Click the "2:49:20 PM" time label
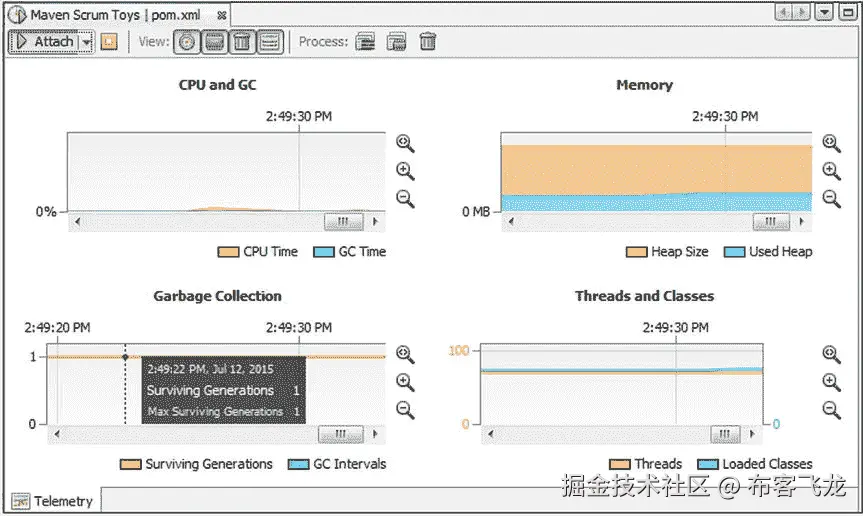The width and height of the screenshot is (863, 516). coord(57,328)
